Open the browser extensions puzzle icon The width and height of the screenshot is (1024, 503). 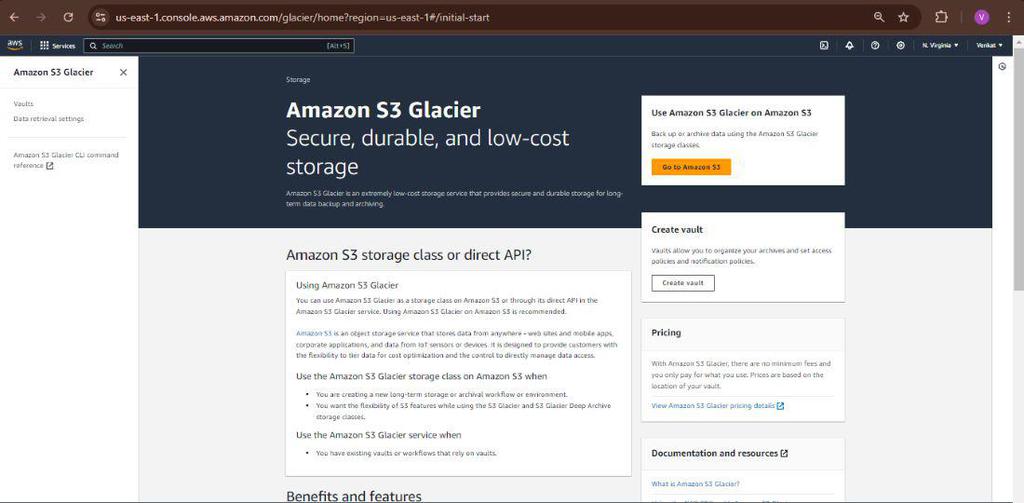941,17
